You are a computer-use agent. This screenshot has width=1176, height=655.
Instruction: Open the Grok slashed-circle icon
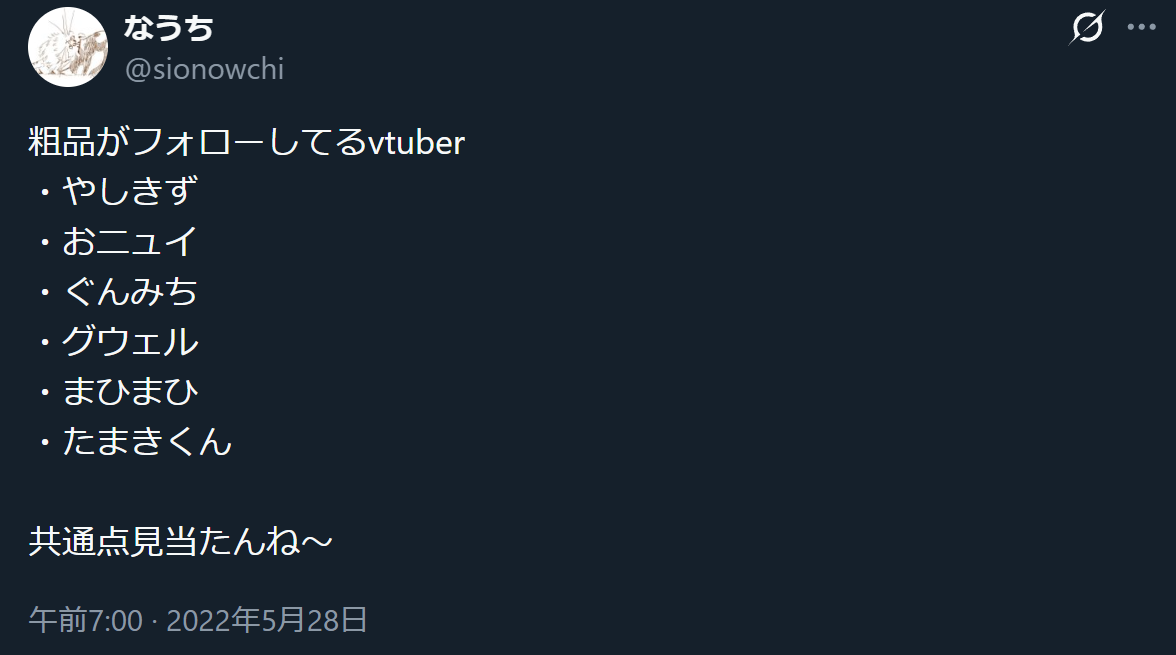click(1086, 28)
